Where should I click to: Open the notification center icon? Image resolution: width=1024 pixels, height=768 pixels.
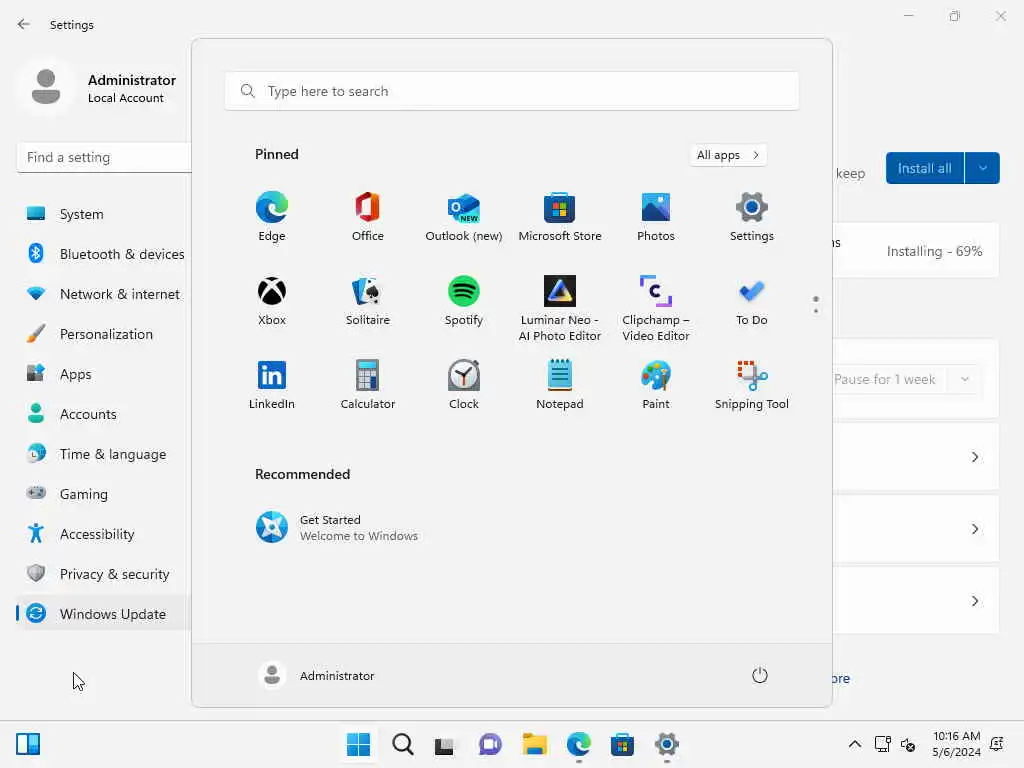(997, 744)
